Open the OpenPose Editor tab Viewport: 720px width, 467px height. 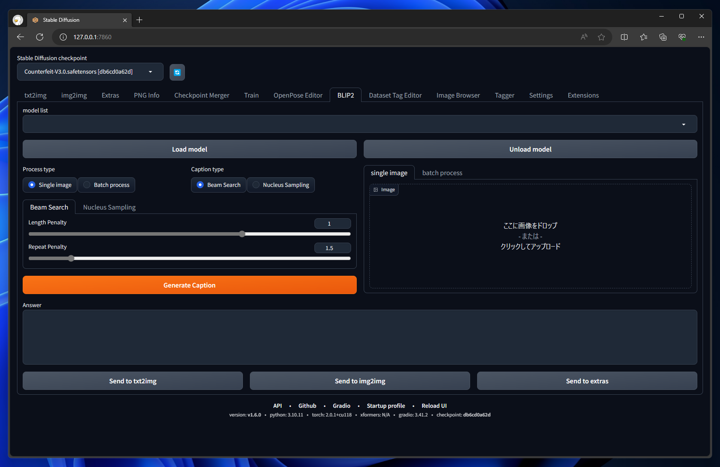pos(298,96)
